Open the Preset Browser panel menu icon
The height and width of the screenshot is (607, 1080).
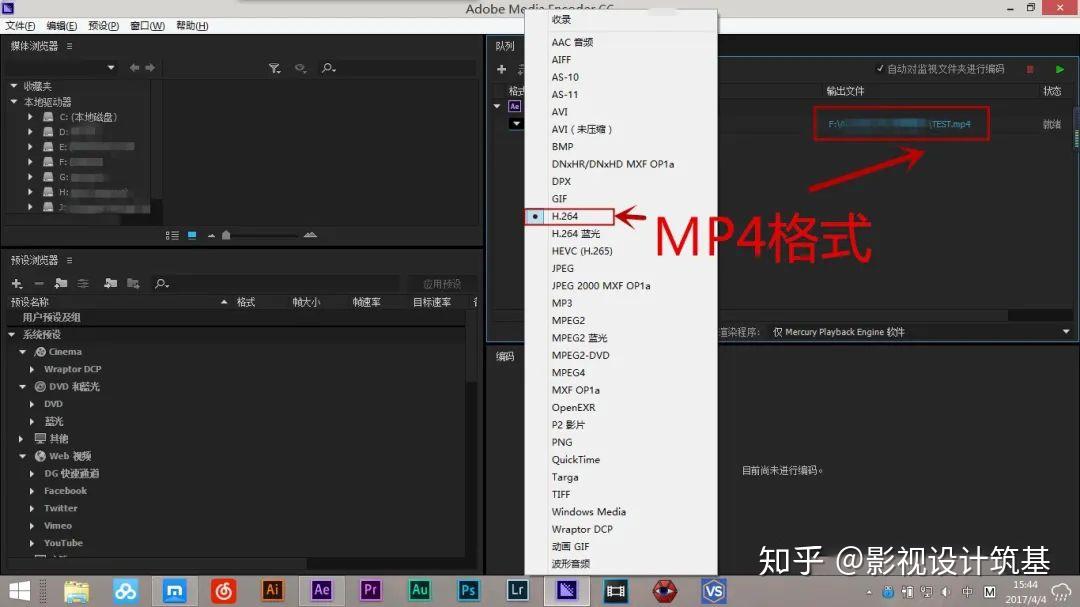coord(70,260)
